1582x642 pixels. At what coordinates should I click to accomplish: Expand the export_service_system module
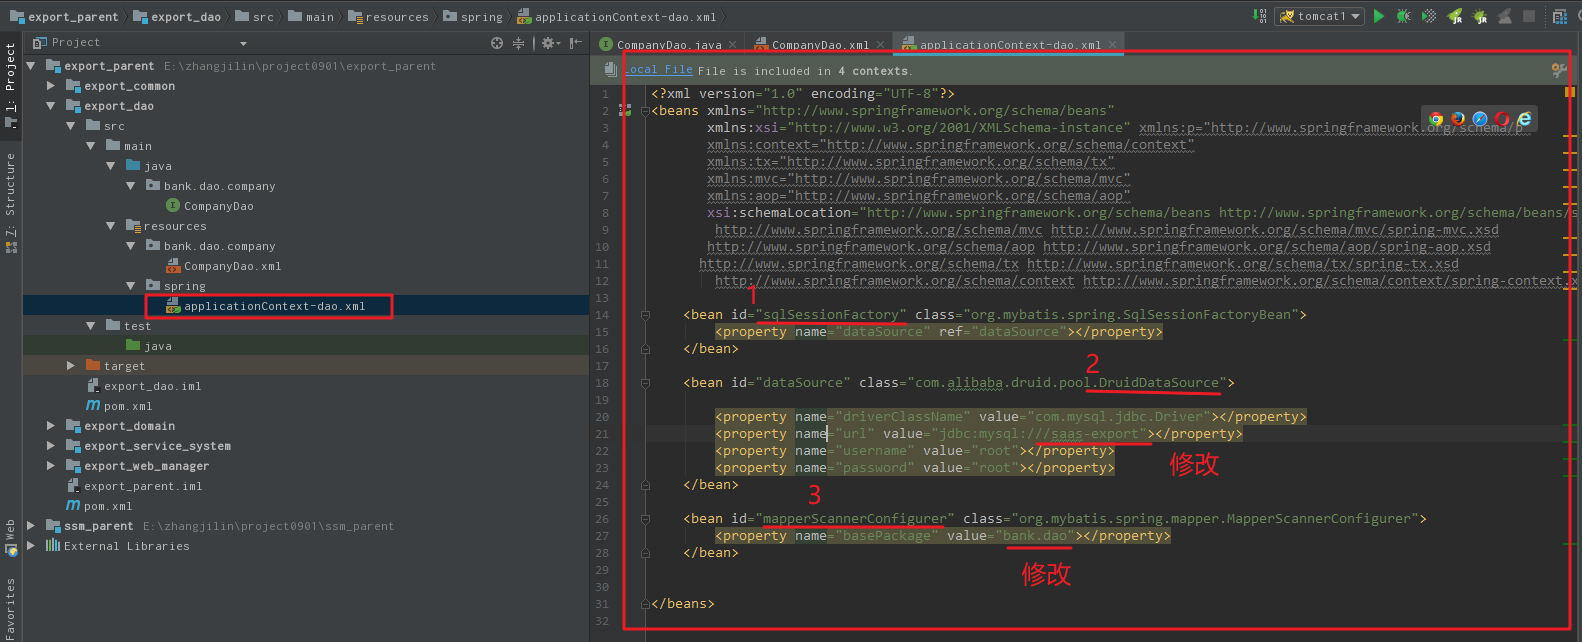[51, 446]
